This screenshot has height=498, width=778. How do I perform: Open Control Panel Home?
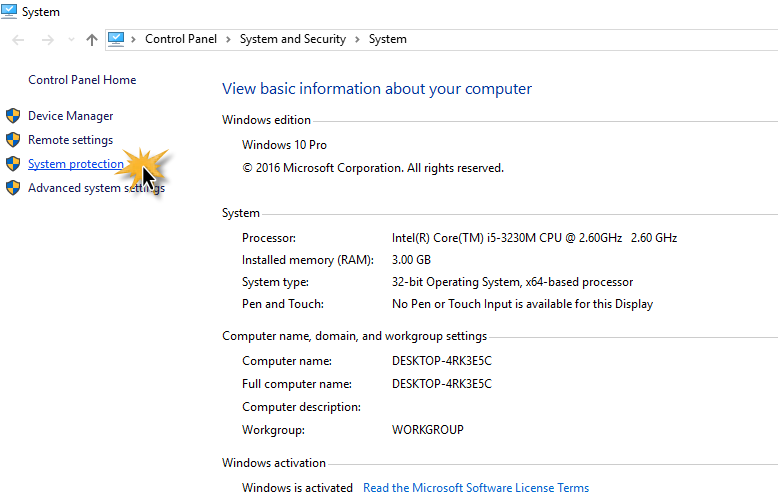[x=82, y=80]
